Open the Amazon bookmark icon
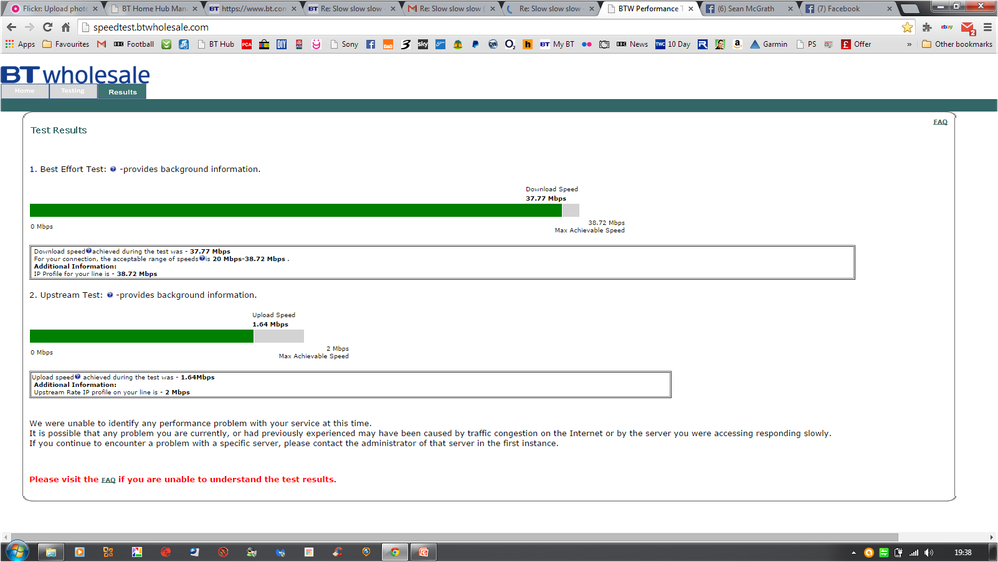 [737, 44]
